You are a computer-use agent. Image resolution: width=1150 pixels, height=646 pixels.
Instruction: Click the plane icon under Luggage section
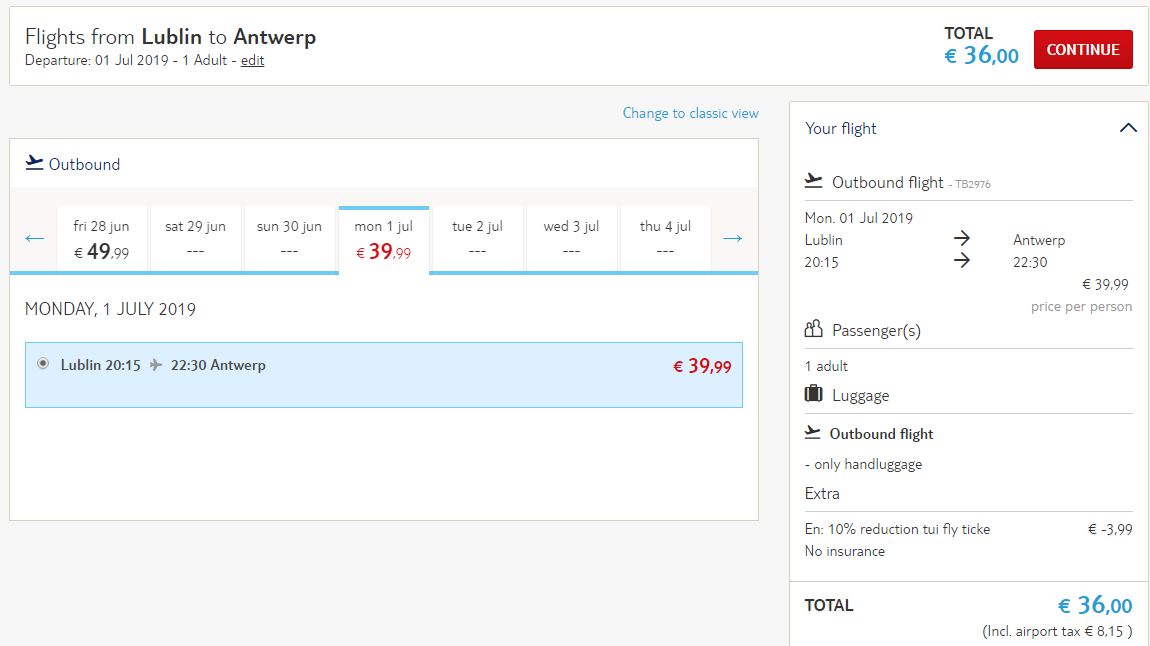[x=813, y=433]
